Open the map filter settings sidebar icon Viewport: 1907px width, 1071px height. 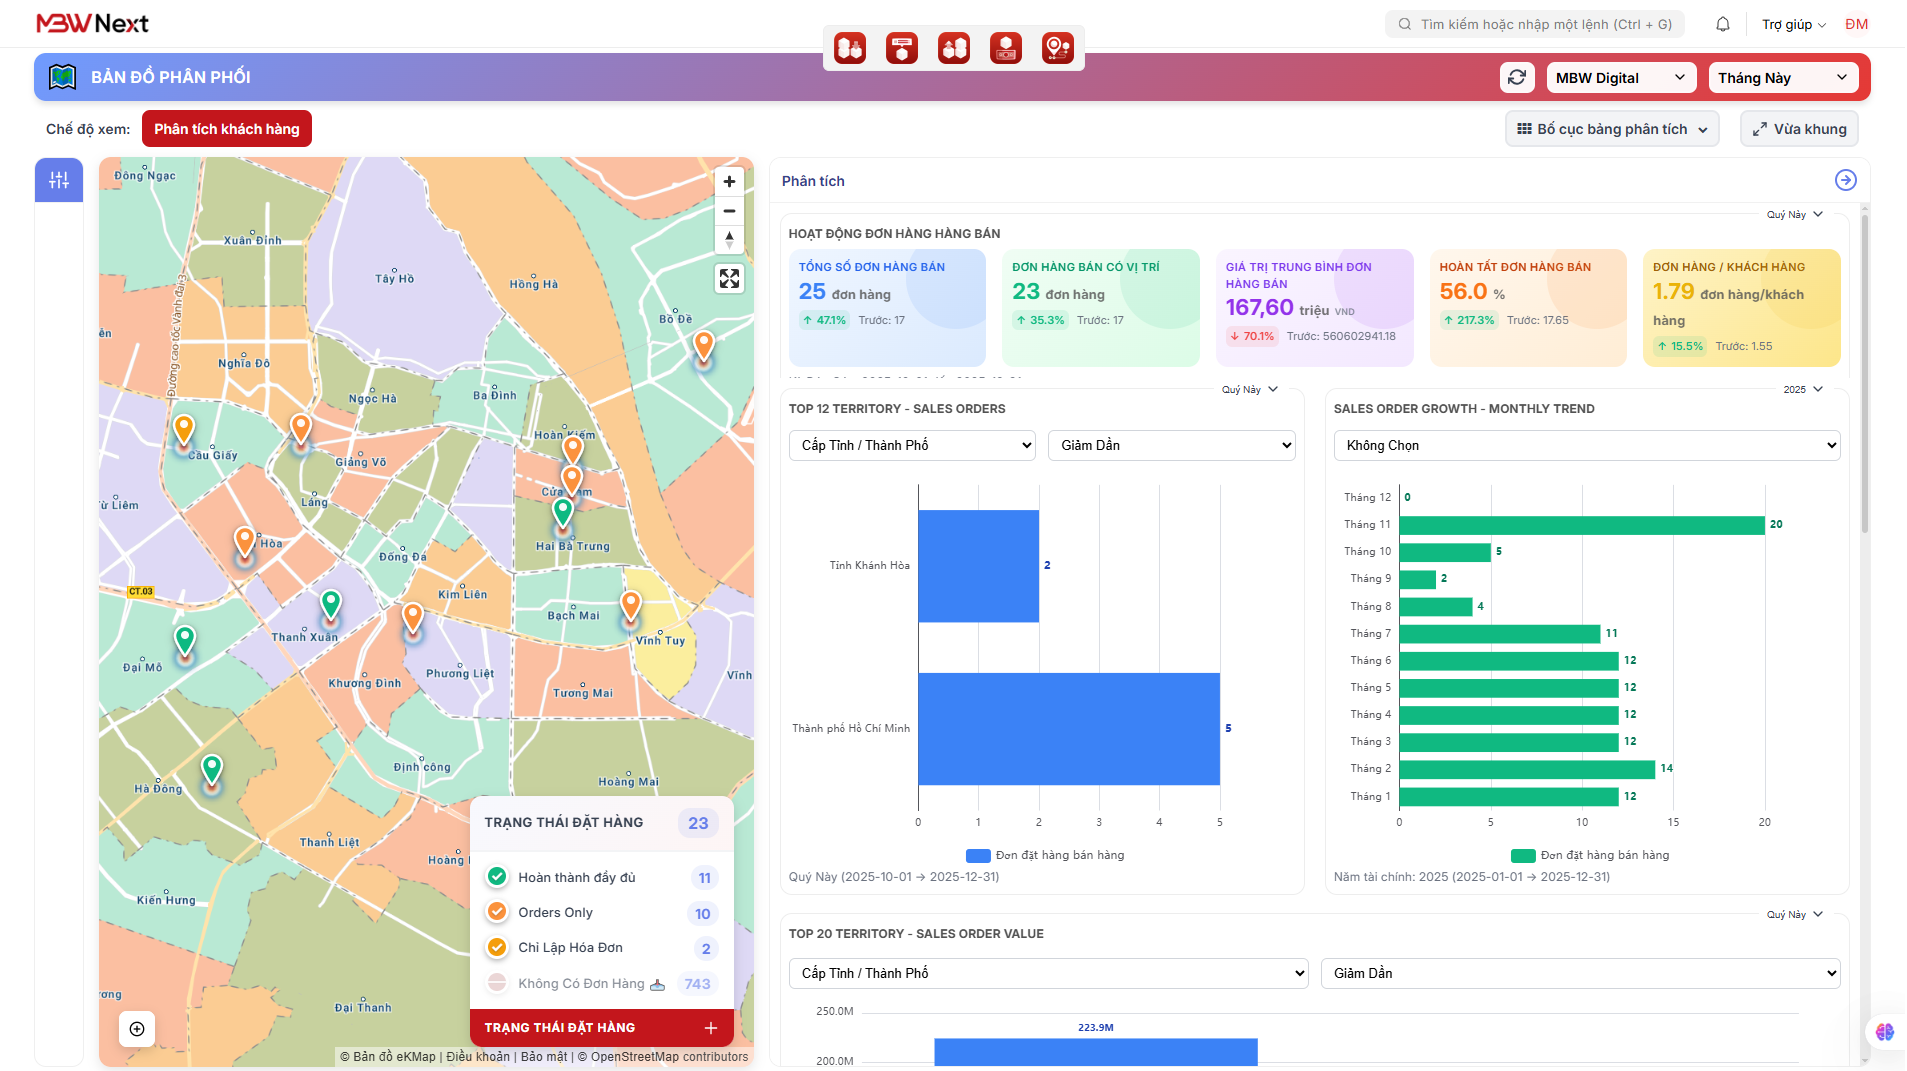[x=59, y=180]
